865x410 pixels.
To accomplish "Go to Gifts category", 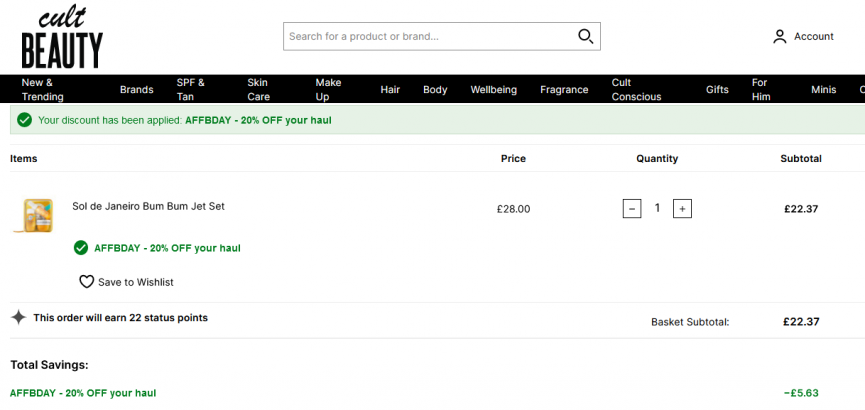I will (717, 89).
